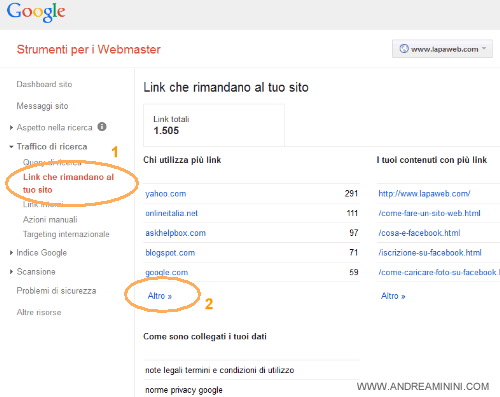Expand Scansione section arrow
500x397 pixels.
point(11,272)
